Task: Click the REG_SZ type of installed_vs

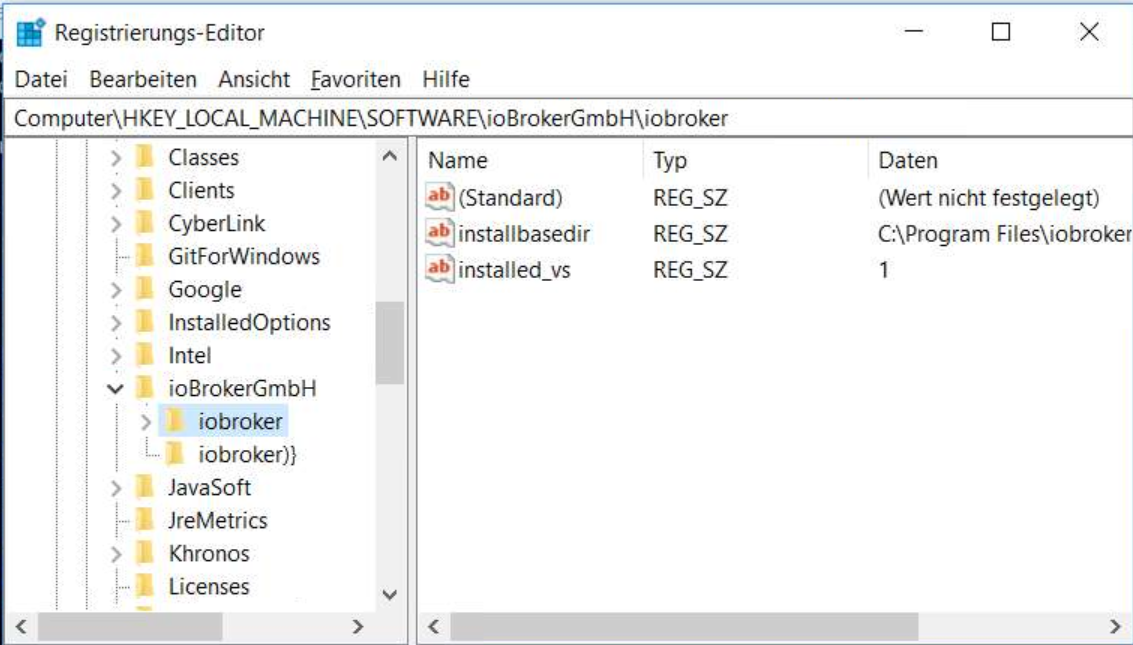Action: click(x=690, y=269)
